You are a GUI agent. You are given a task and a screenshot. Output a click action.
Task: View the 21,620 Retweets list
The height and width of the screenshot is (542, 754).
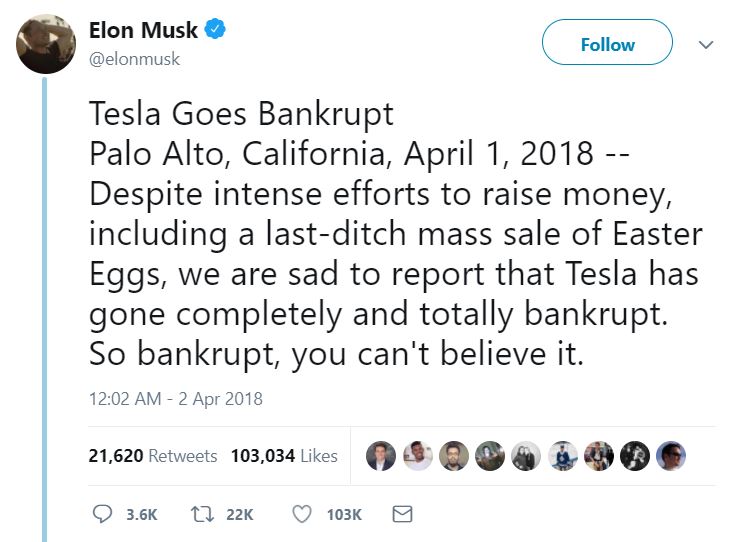pyautogui.click(x=152, y=455)
